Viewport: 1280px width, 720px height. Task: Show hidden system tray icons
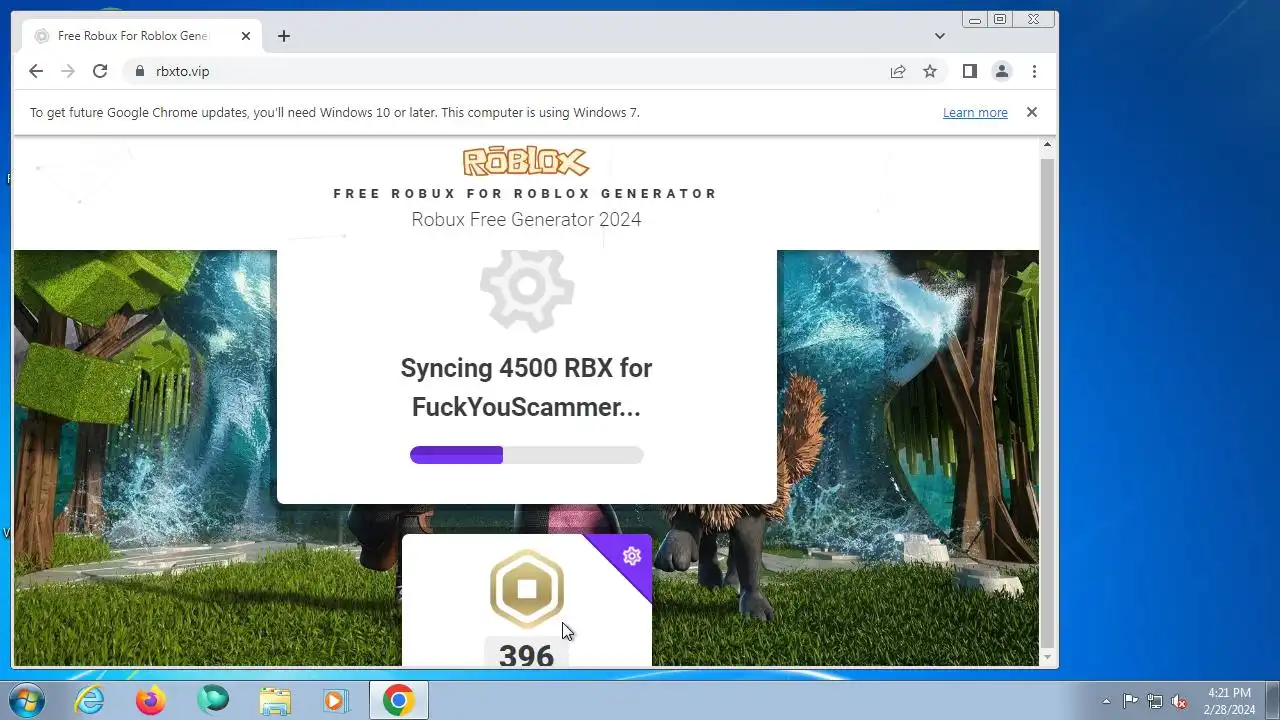point(1106,701)
